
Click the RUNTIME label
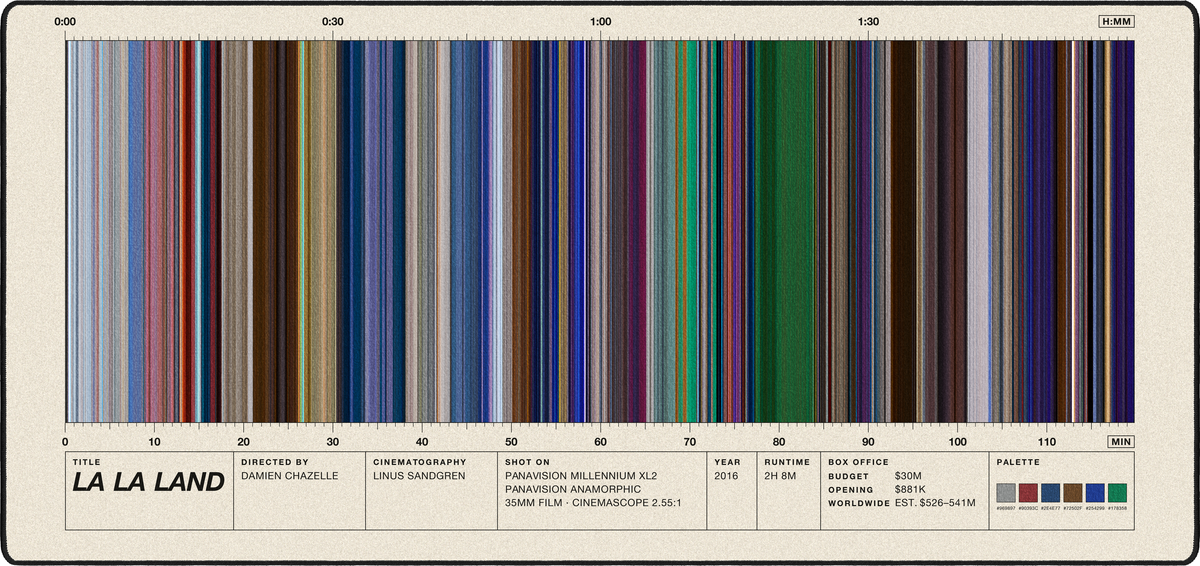[786, 462]
